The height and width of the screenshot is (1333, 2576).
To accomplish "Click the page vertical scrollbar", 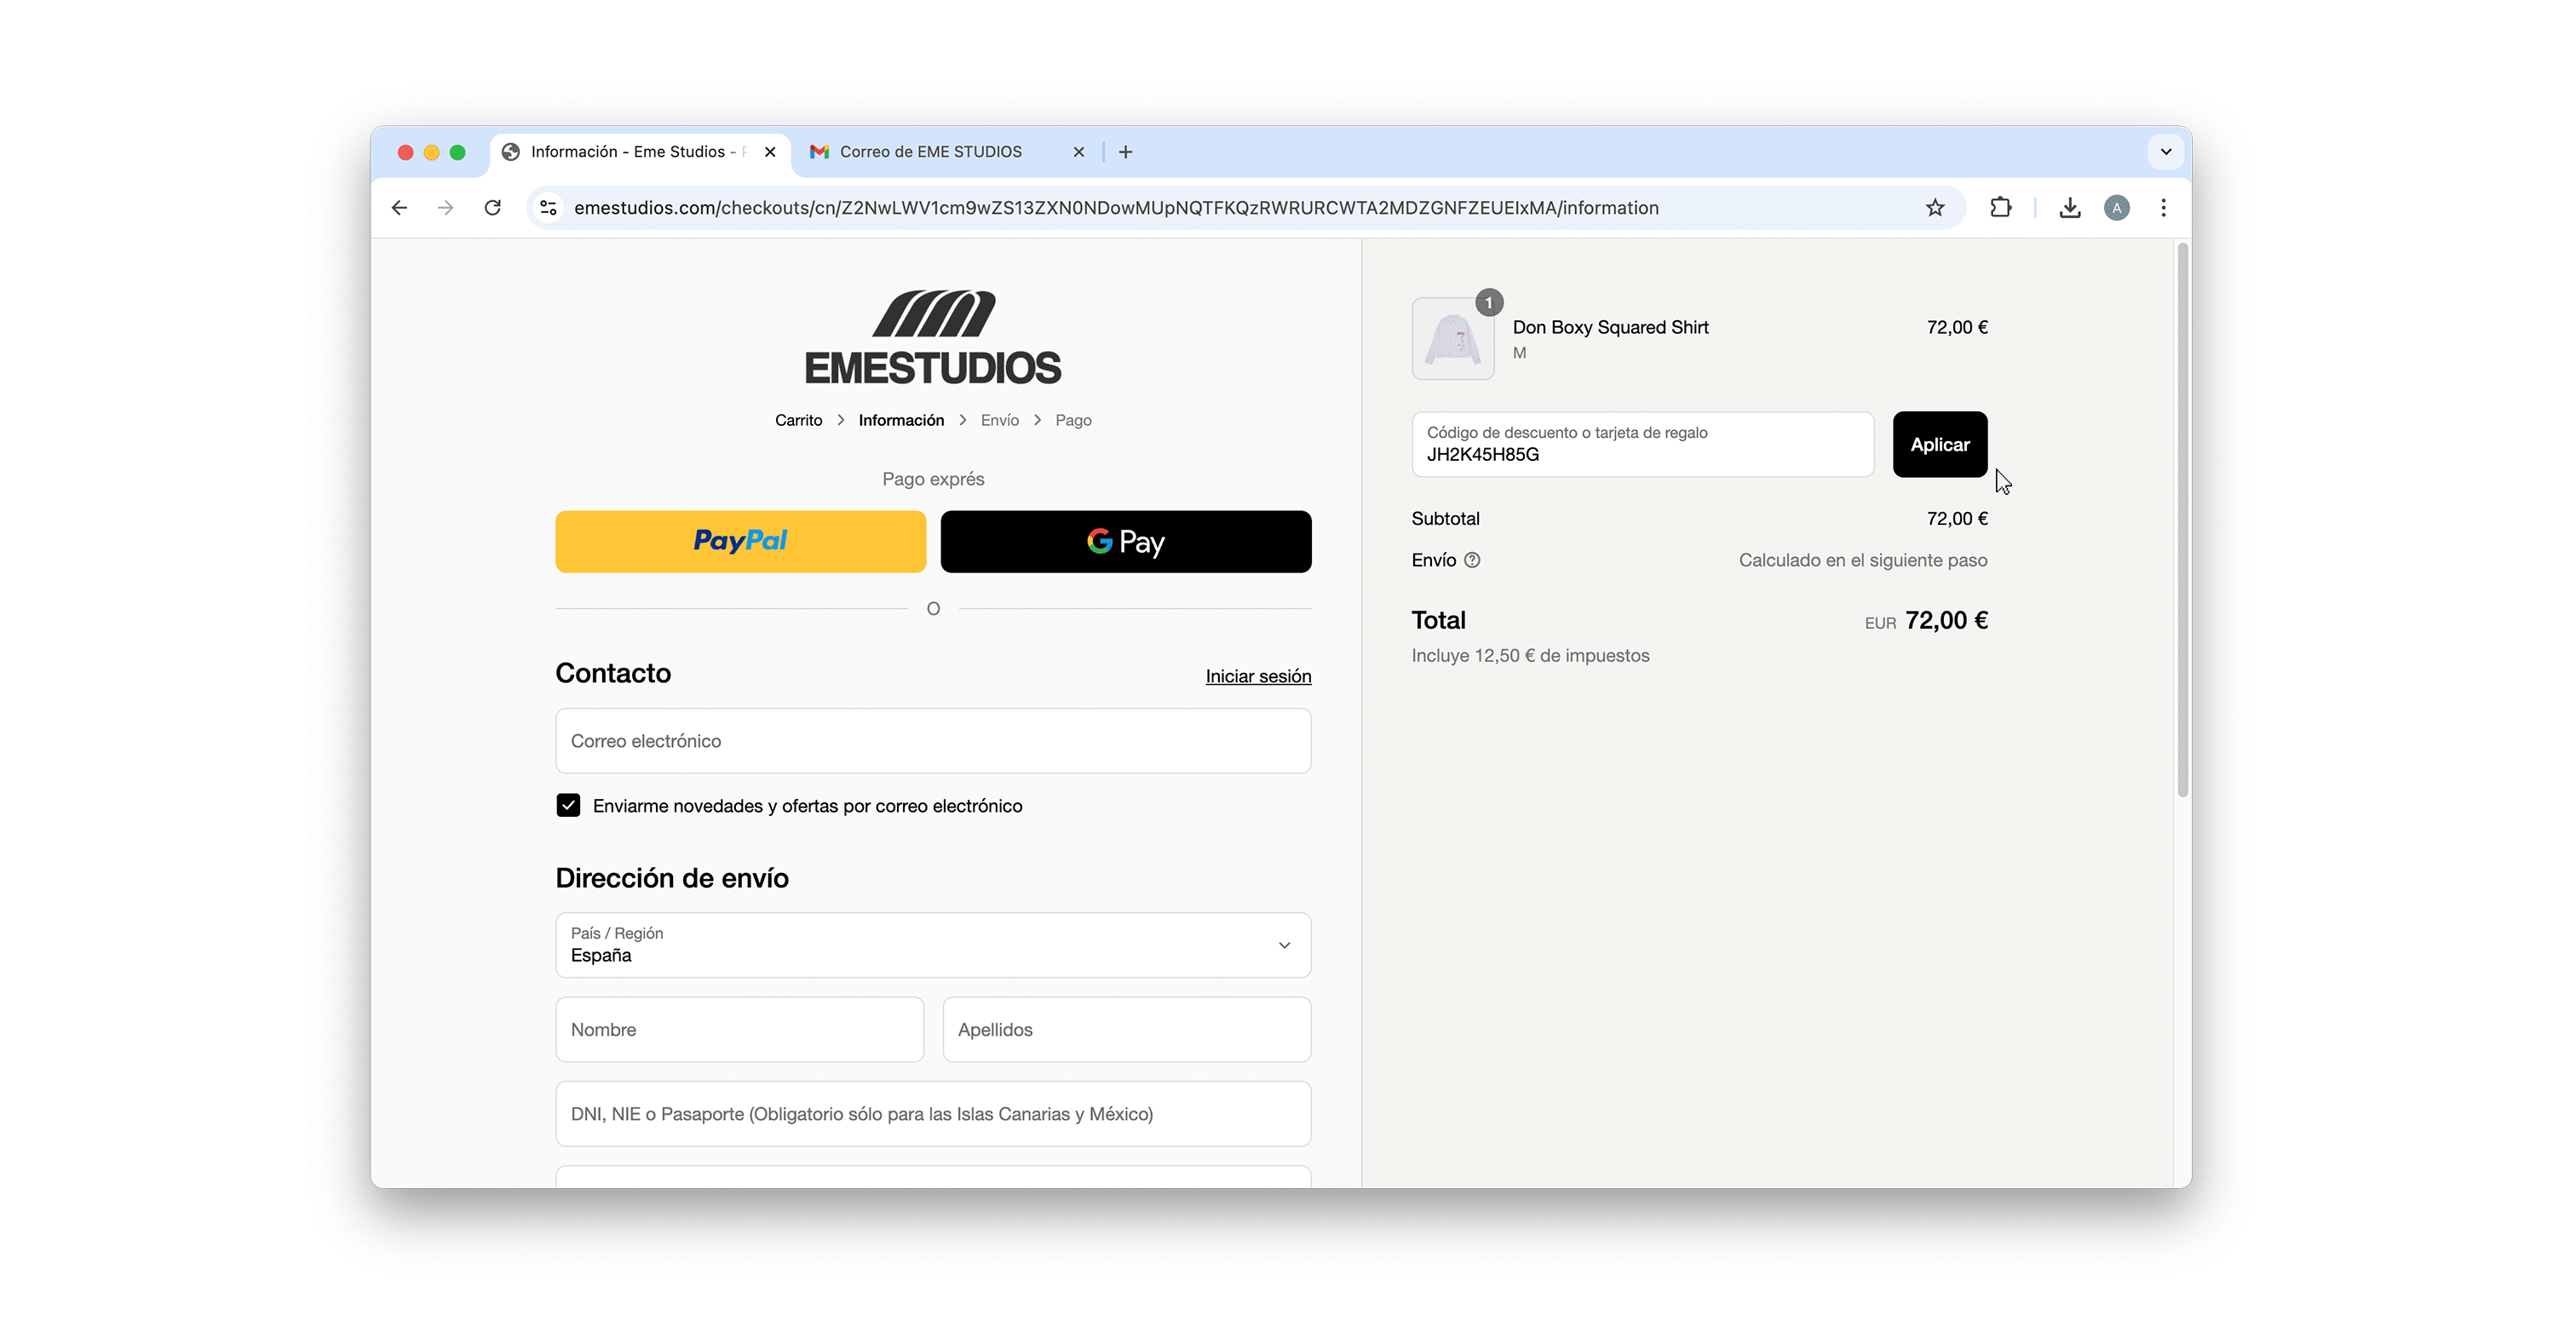I will [2183, 520].
